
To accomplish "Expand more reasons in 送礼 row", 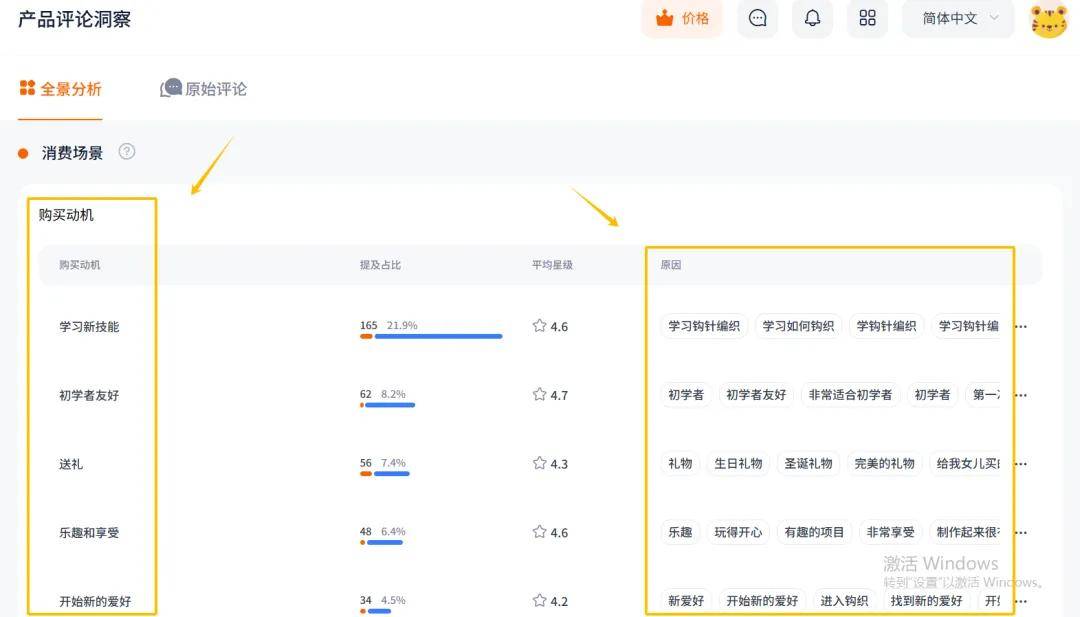I will point(1021,464).
